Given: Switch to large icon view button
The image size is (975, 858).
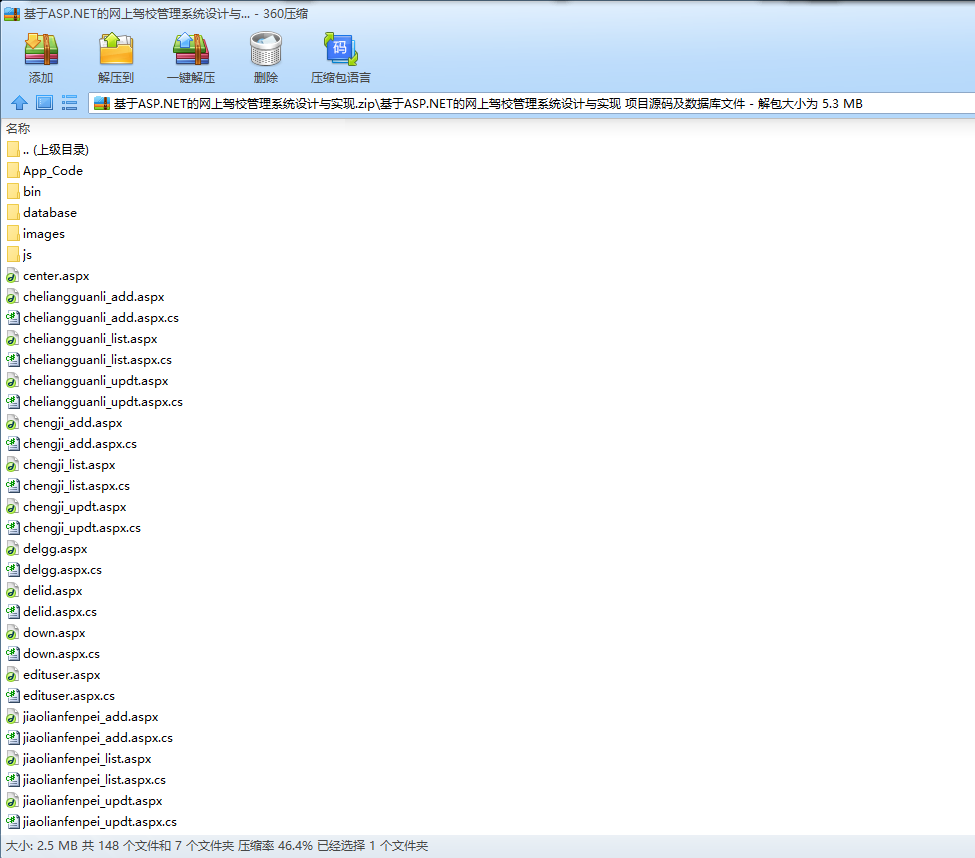Looking at the screenshot, I should (44, 103).
